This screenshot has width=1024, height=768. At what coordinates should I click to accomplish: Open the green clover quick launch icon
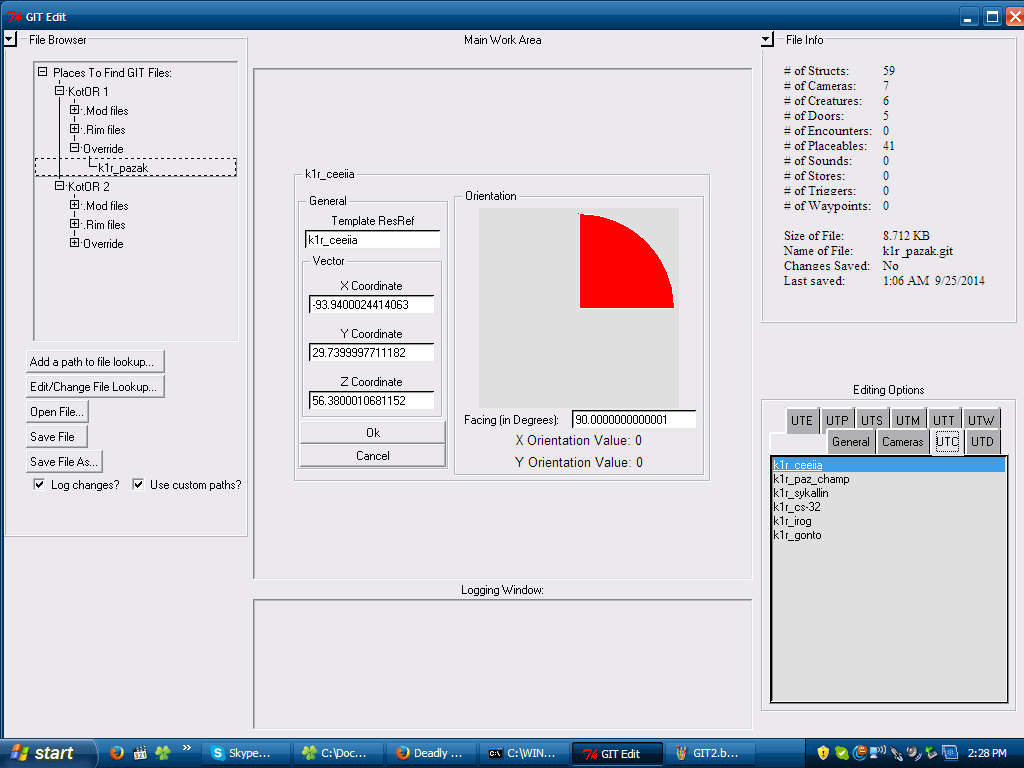163,753
